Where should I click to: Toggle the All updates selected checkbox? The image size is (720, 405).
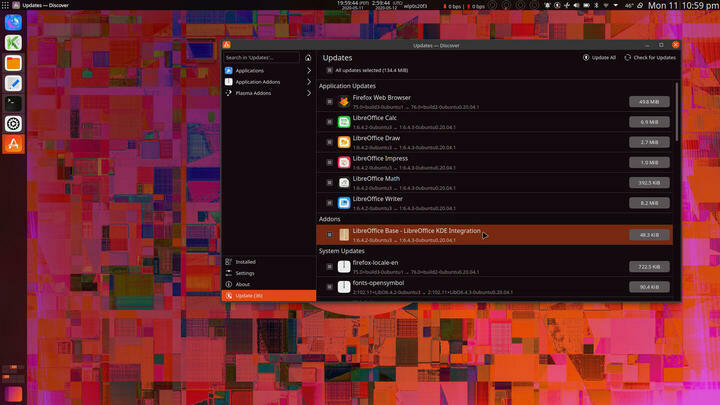click(329, 70)
